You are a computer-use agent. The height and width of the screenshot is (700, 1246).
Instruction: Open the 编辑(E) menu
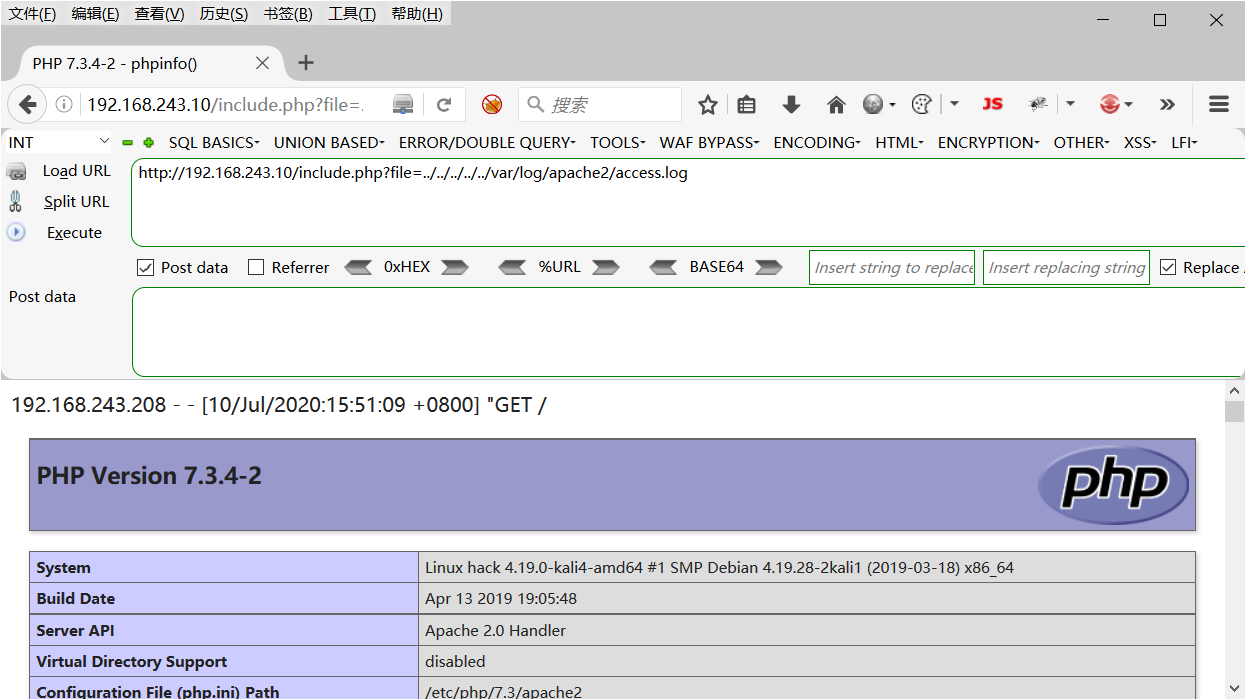click(96, 14)
